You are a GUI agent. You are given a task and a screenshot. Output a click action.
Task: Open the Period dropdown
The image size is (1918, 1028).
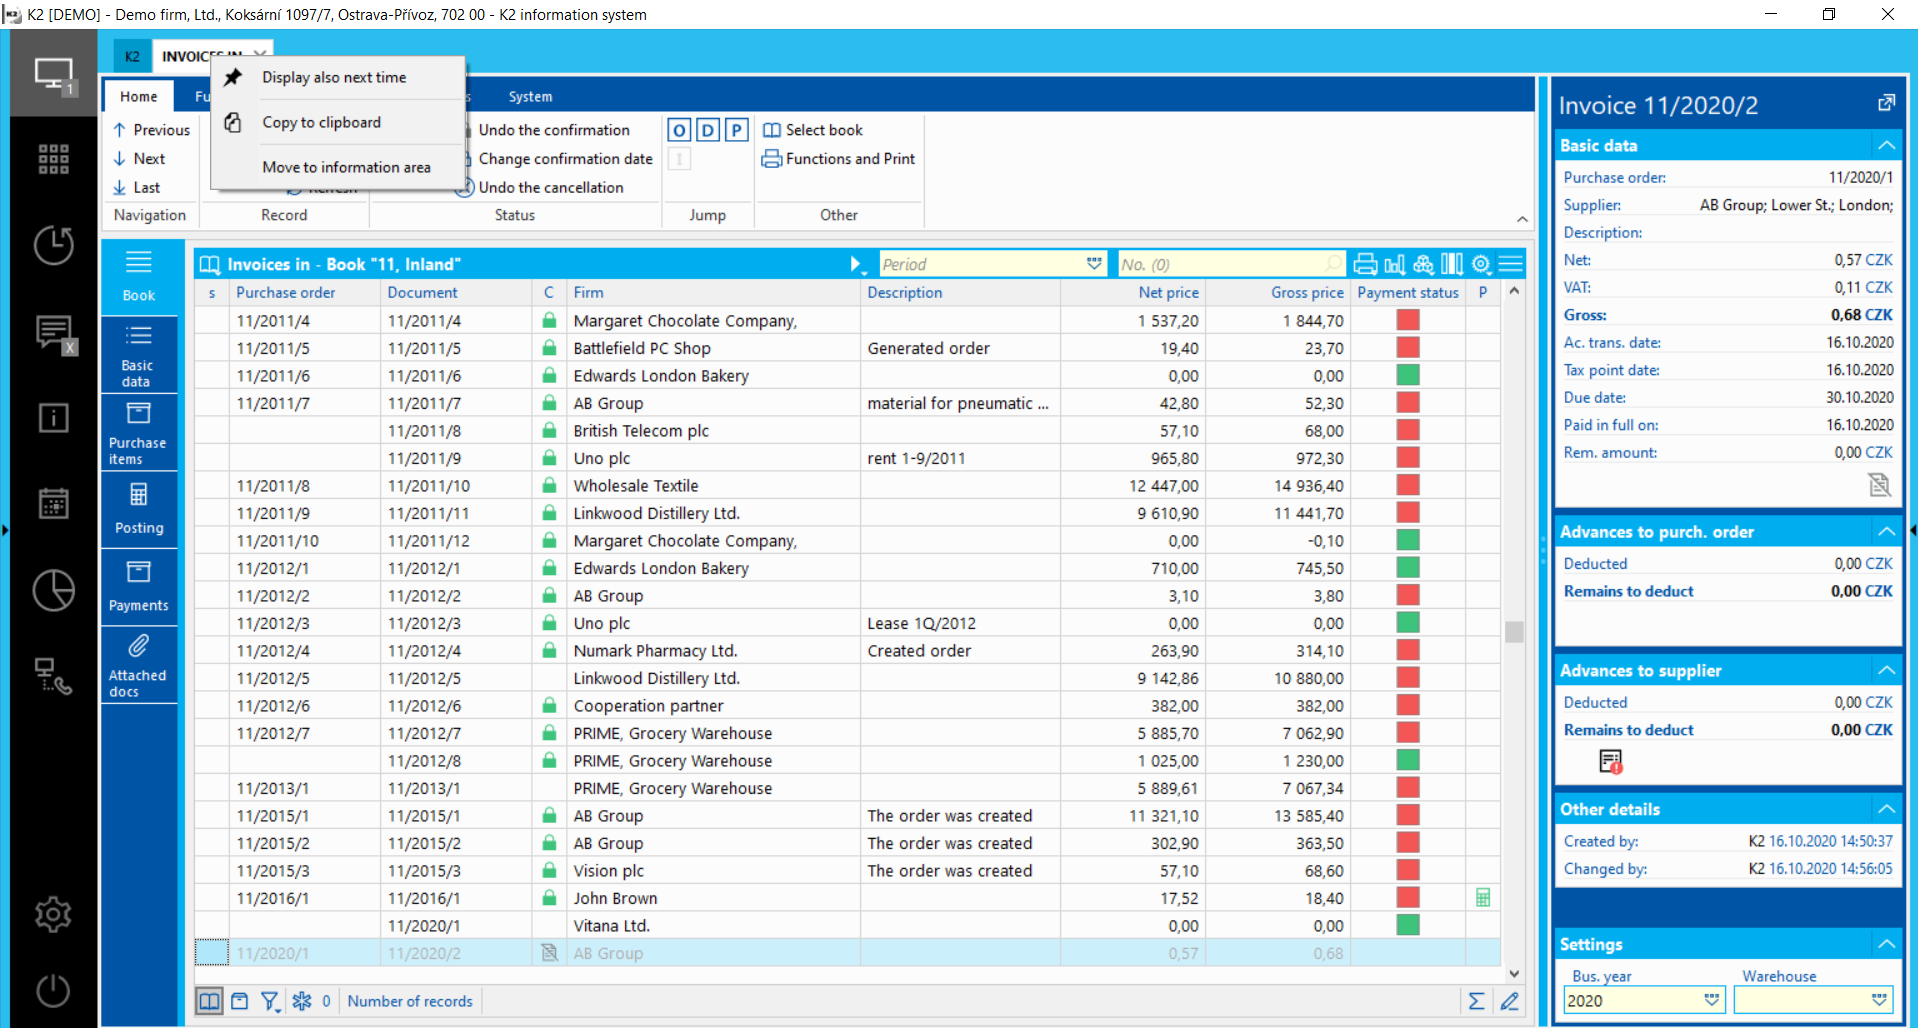(1094, 264)
